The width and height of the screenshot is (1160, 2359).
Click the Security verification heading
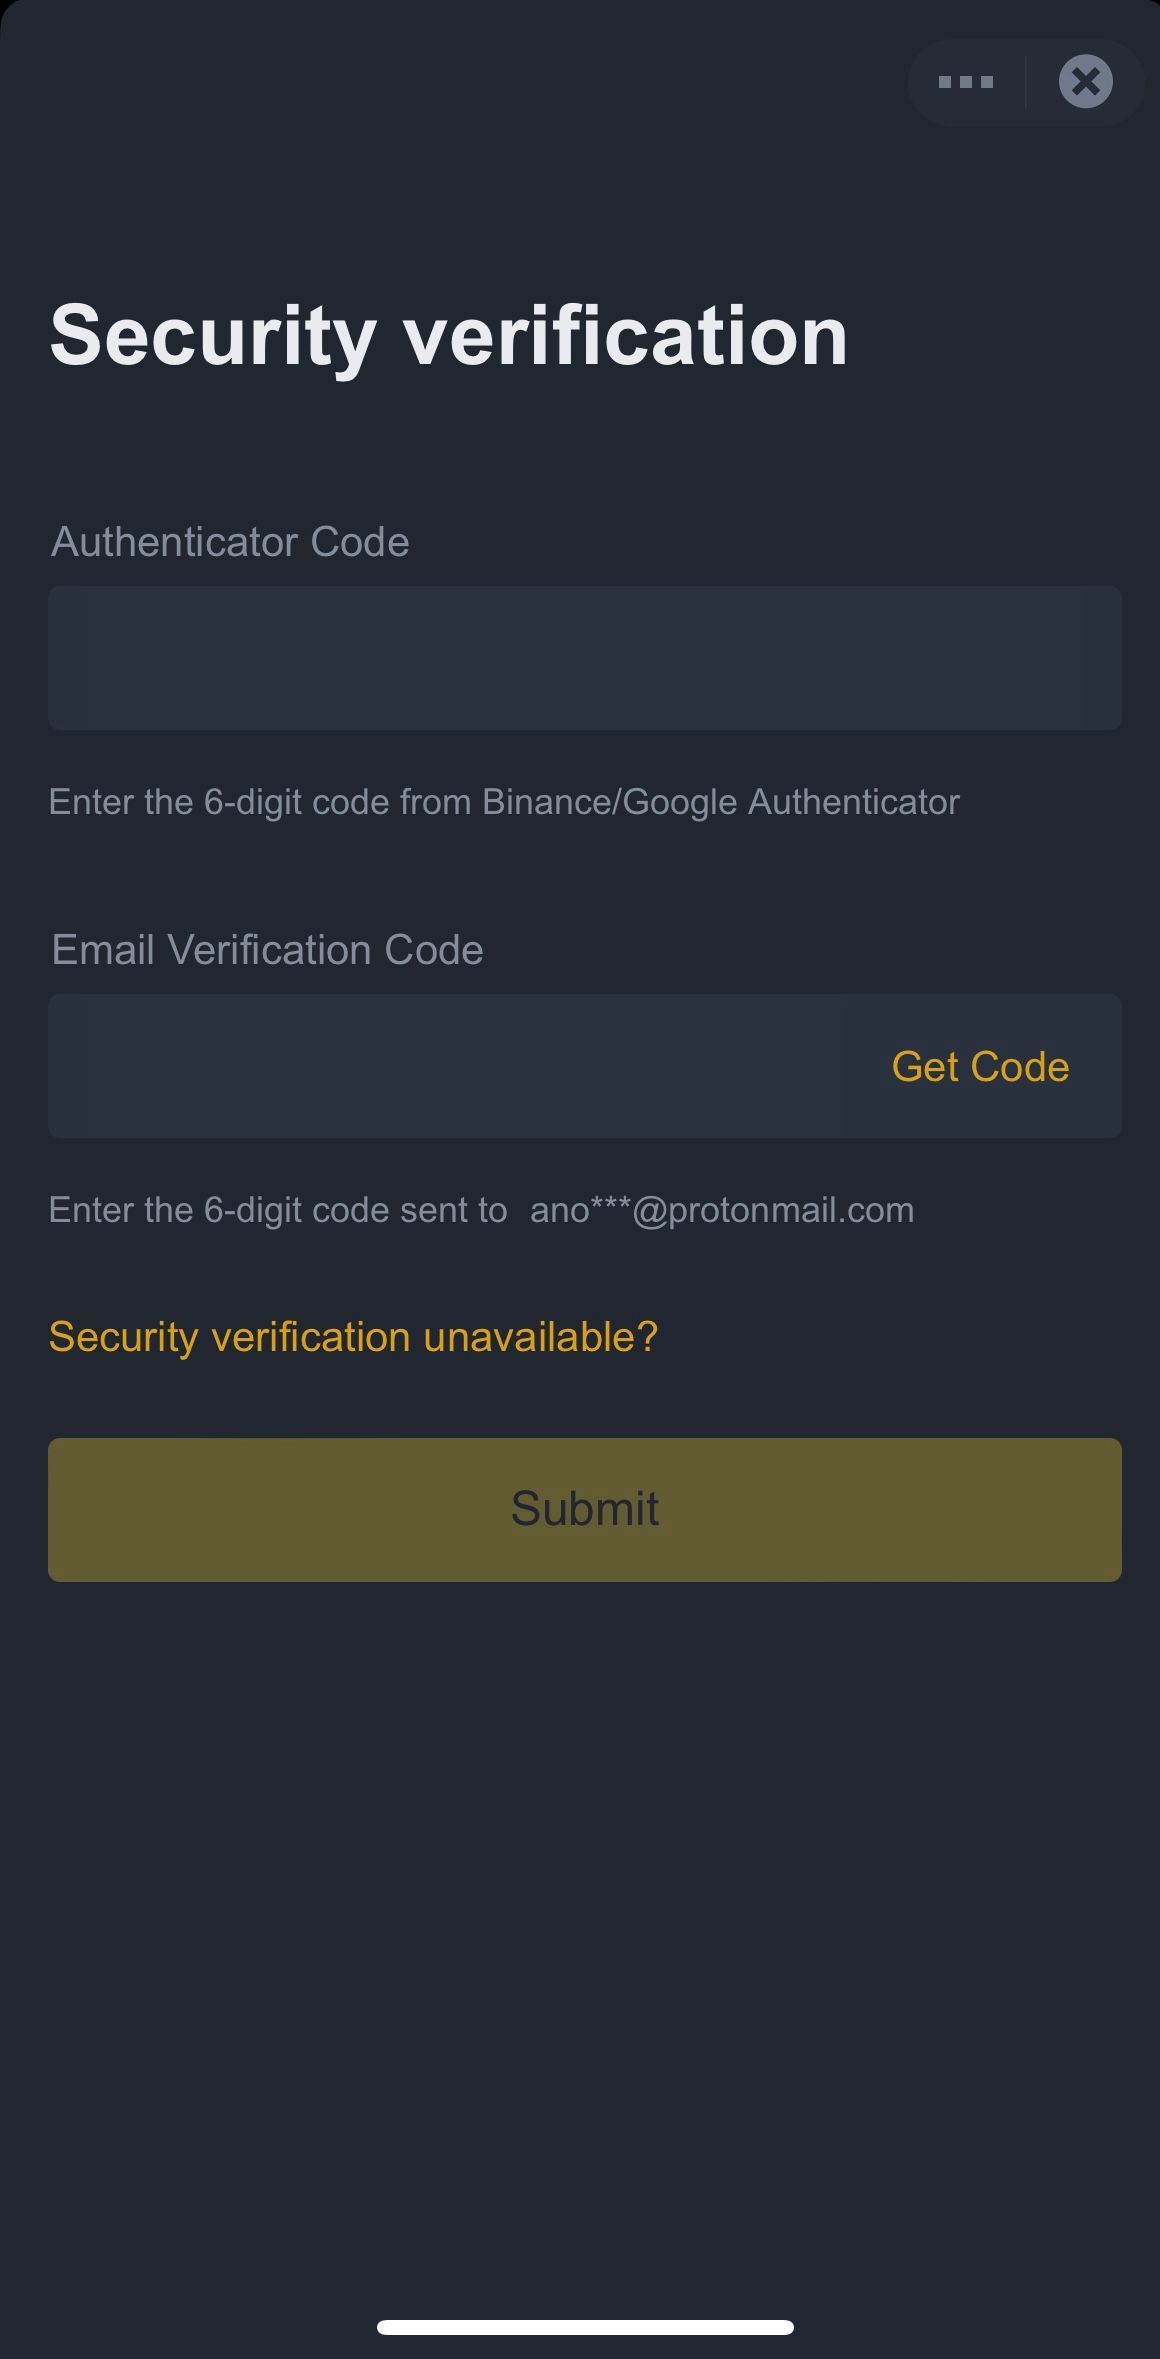click(449, 336)
